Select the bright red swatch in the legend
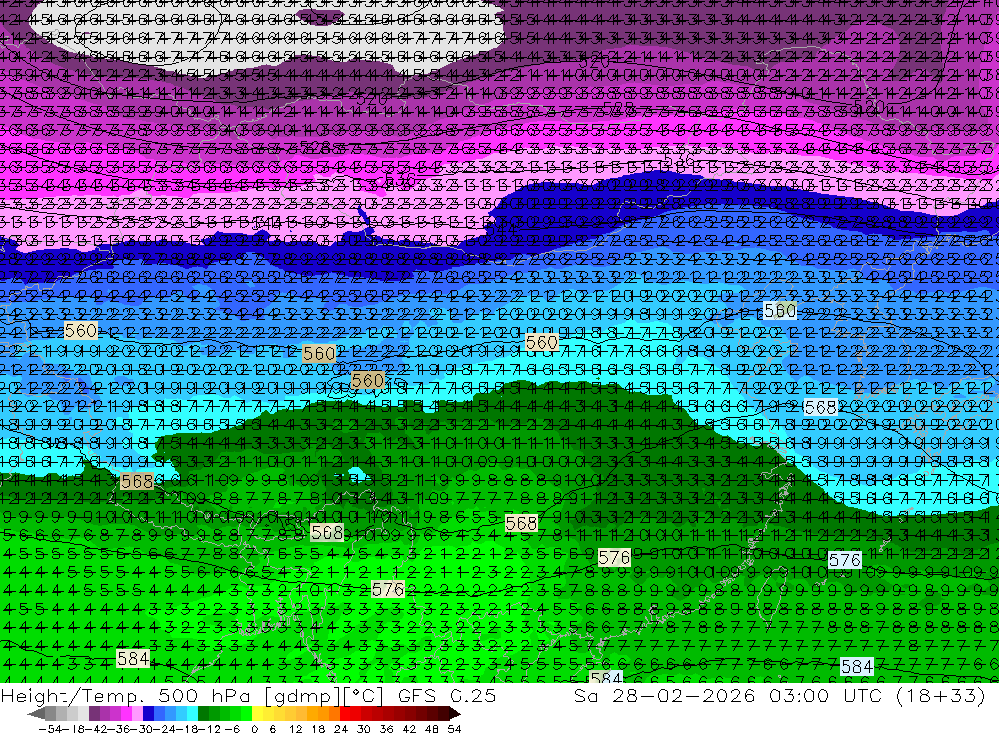The image size is (1000, 733). (345, 713)
